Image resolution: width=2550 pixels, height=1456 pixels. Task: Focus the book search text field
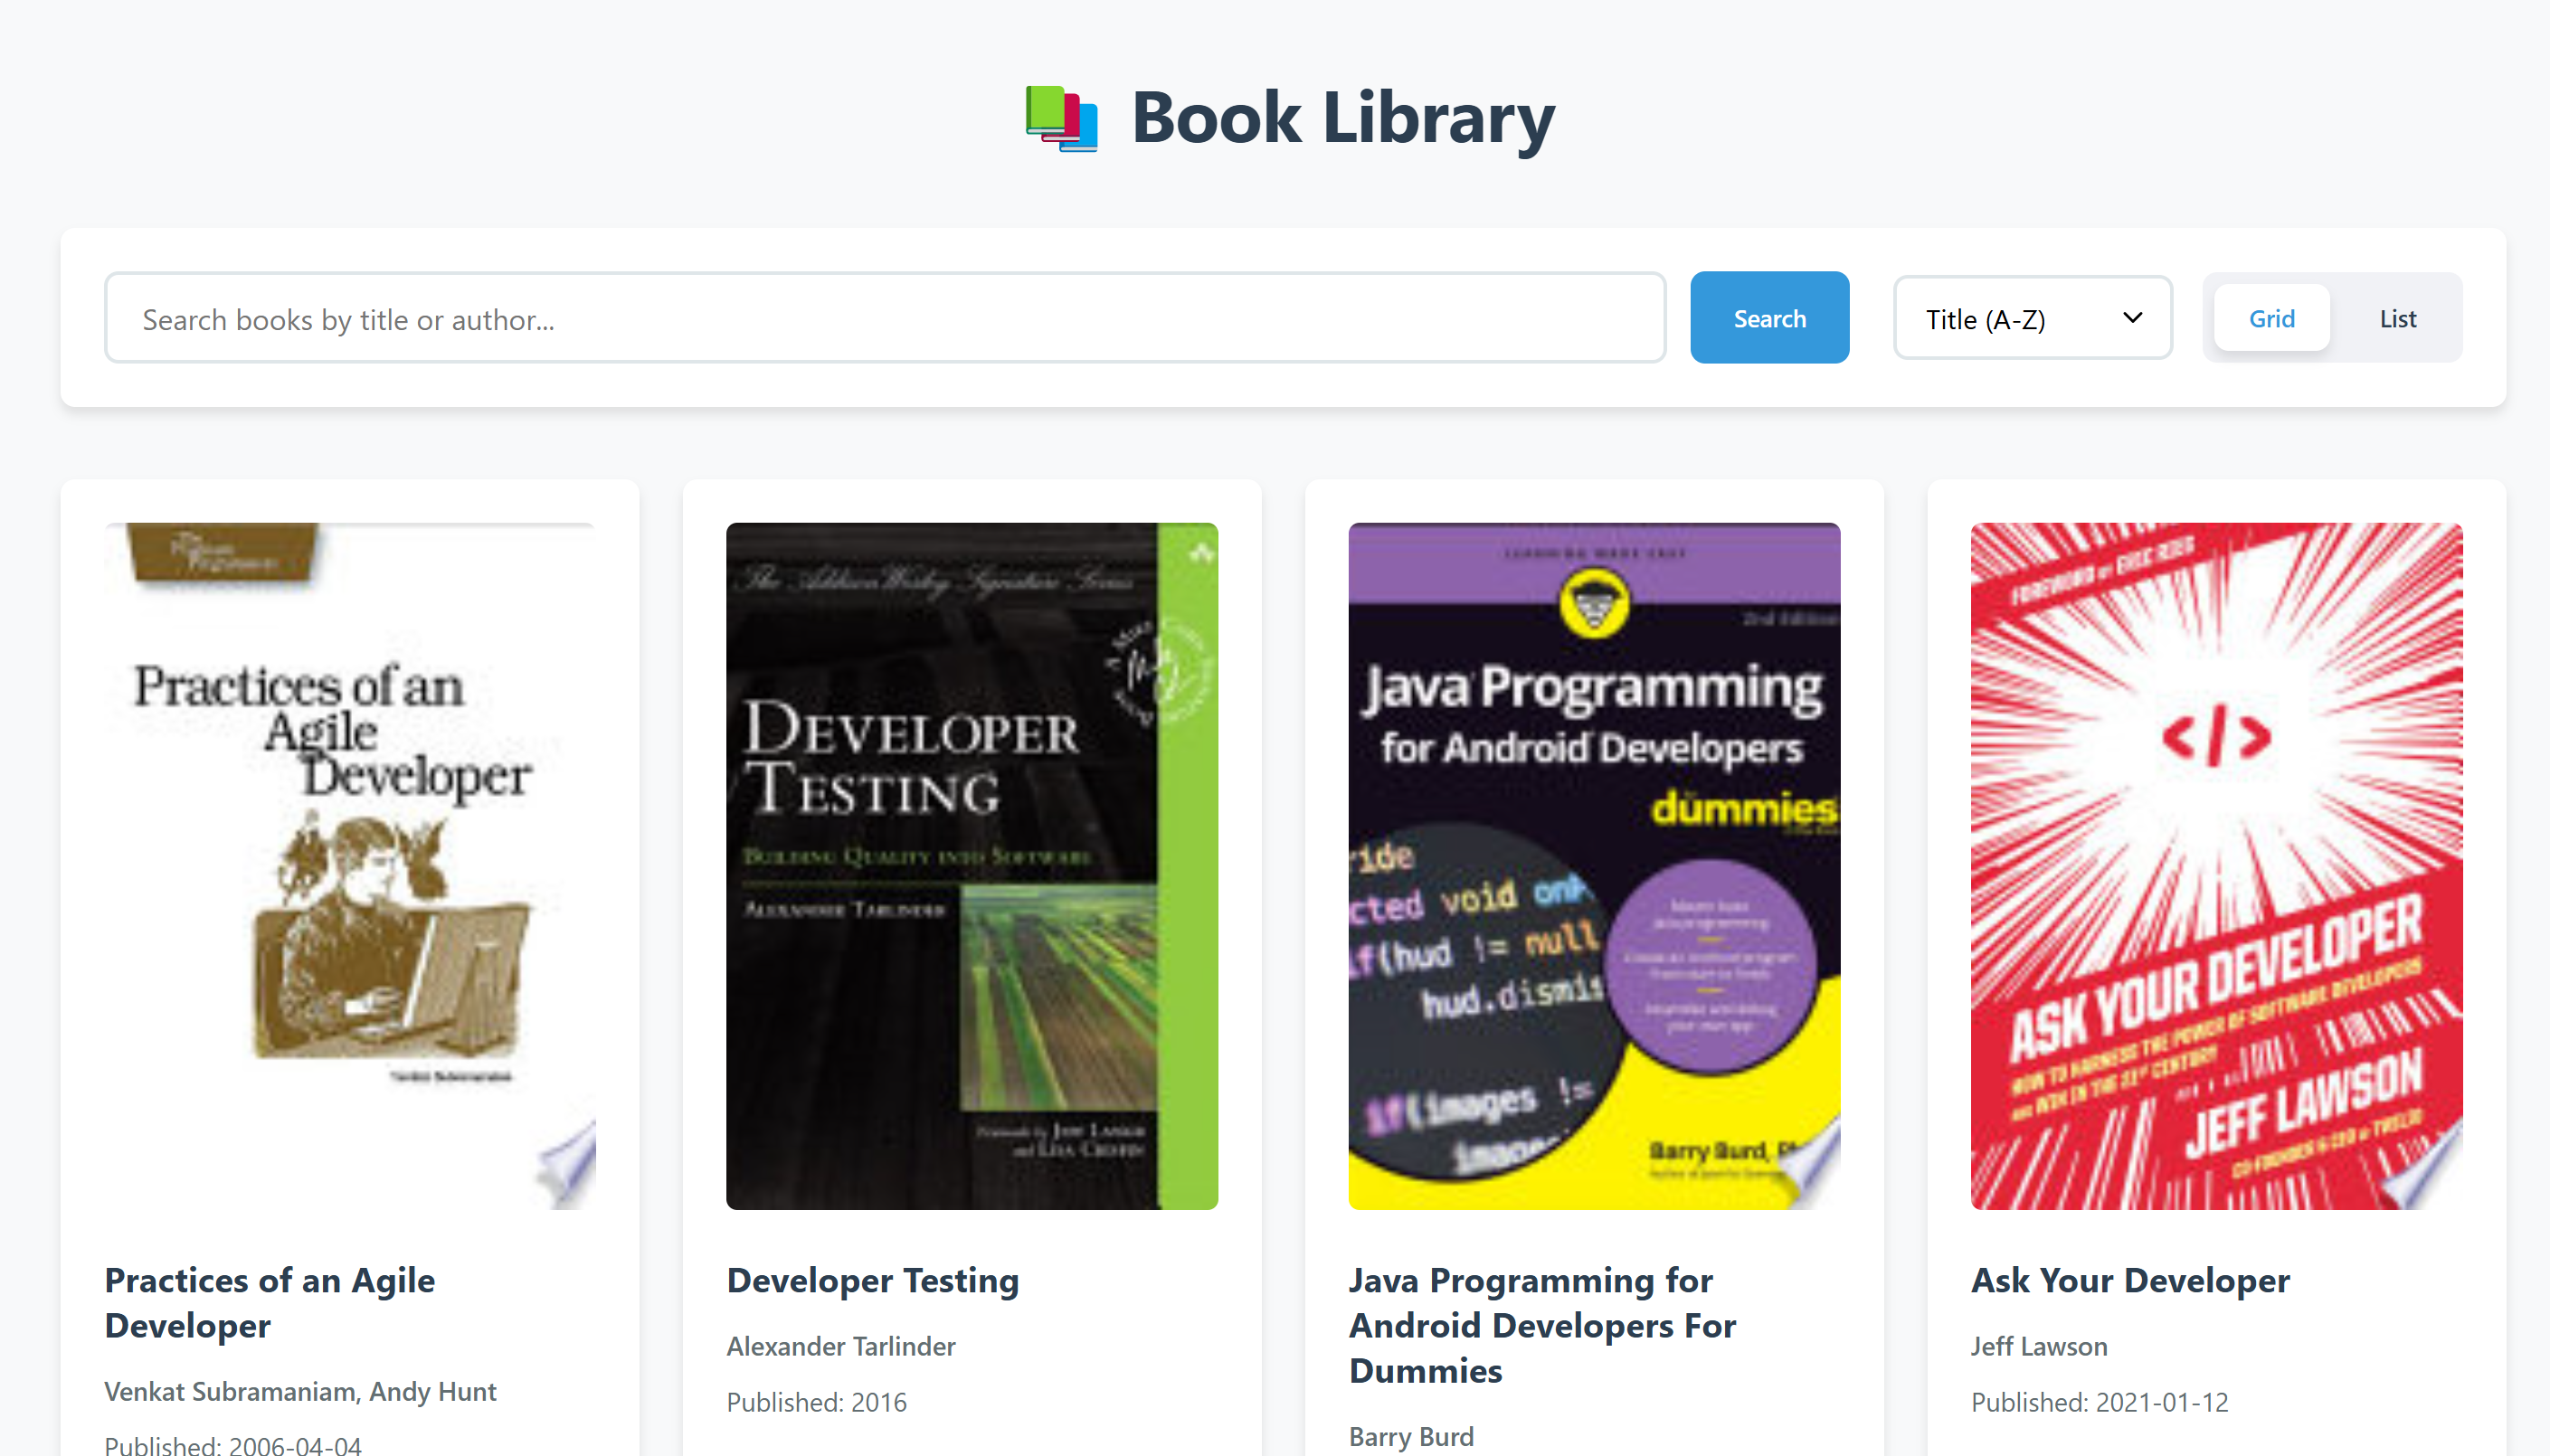pos(884,318)
